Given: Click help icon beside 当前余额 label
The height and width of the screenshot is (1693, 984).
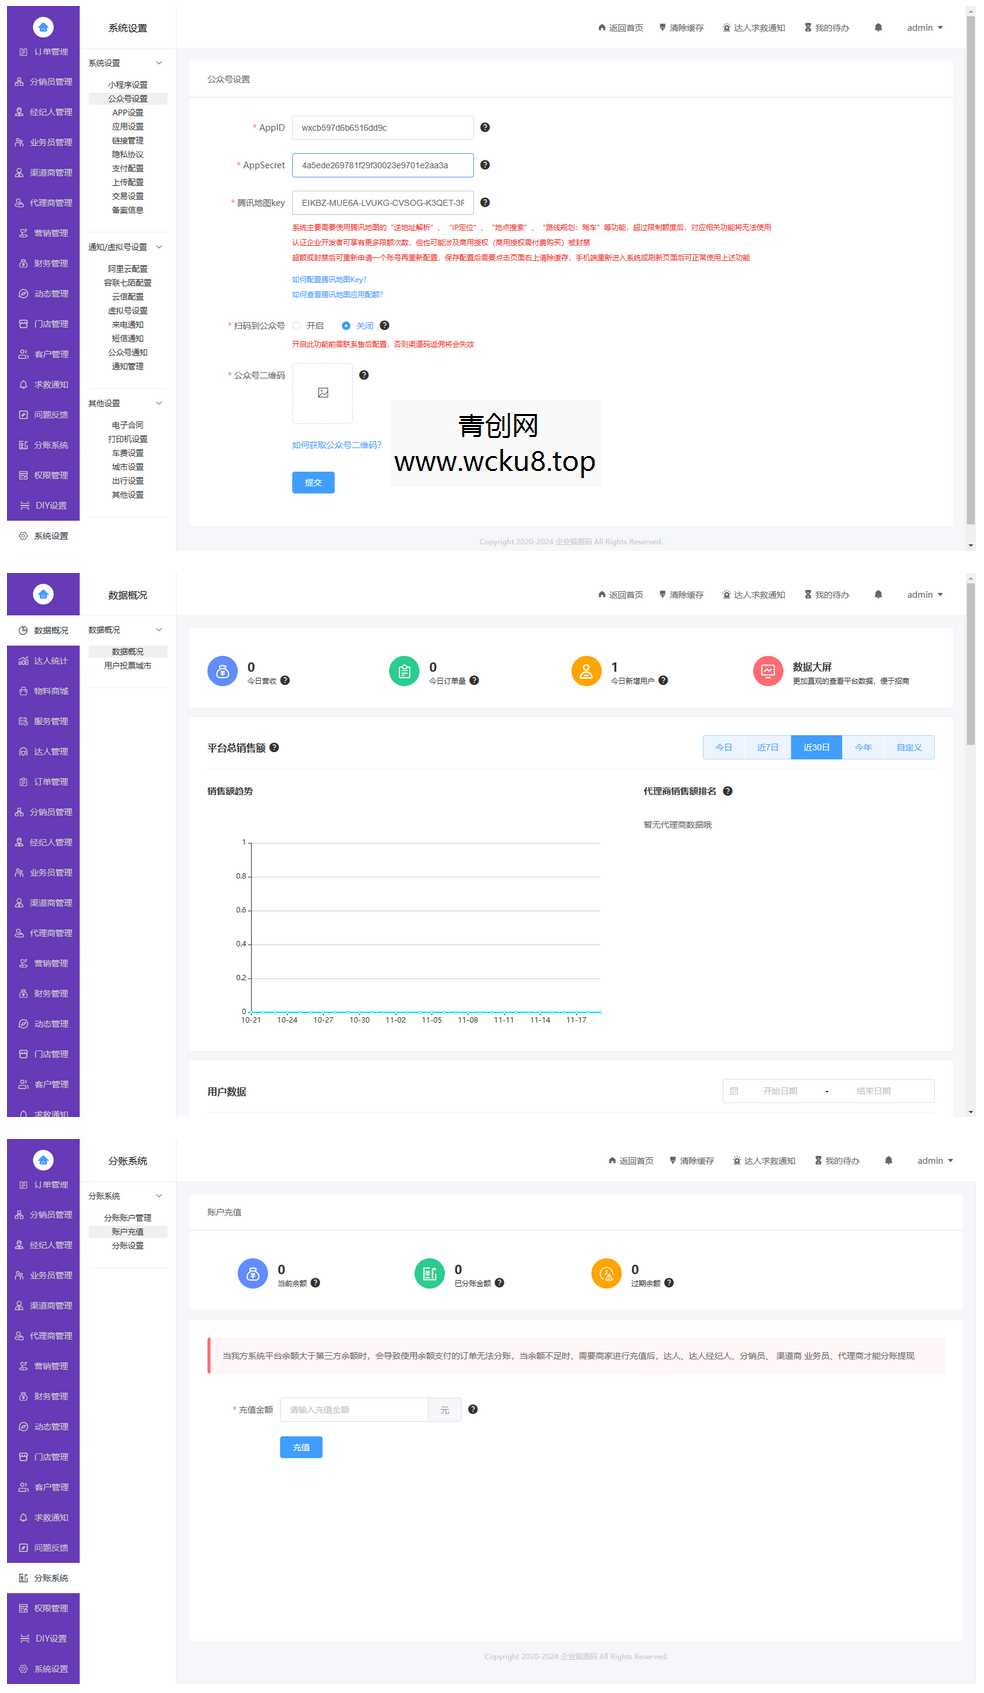Looking at the screenshot, I should [x=315, y=1283].
